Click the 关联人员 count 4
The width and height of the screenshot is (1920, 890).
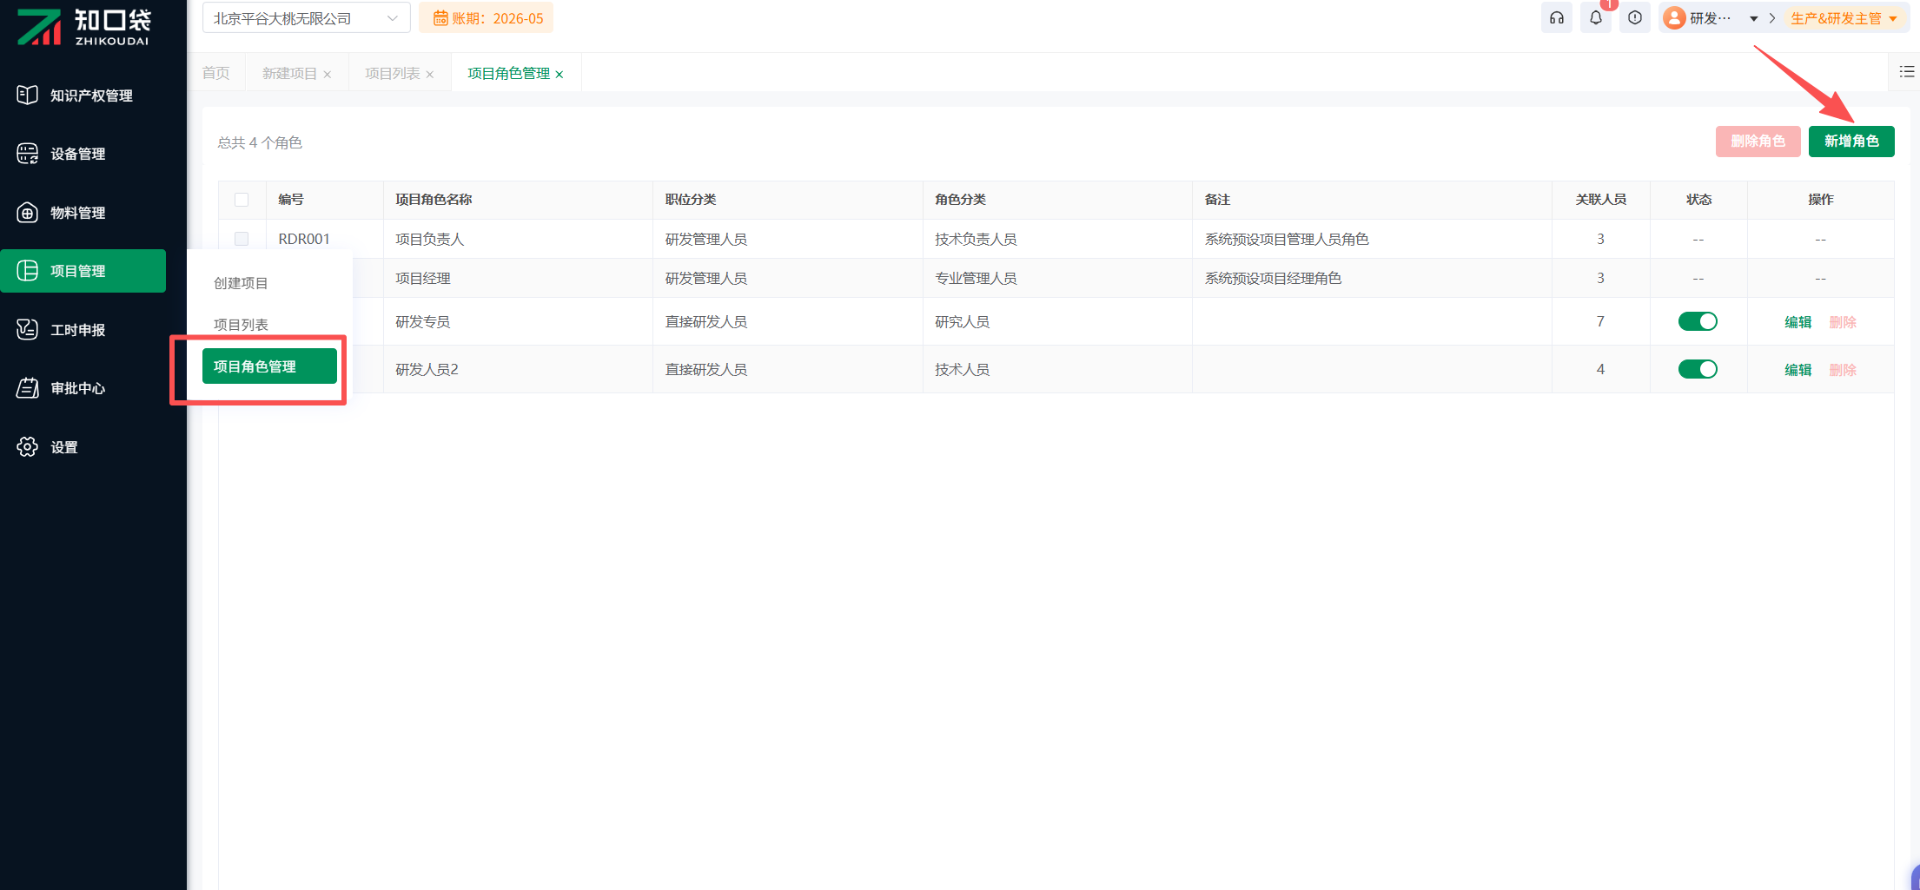tap(1601, 370)
